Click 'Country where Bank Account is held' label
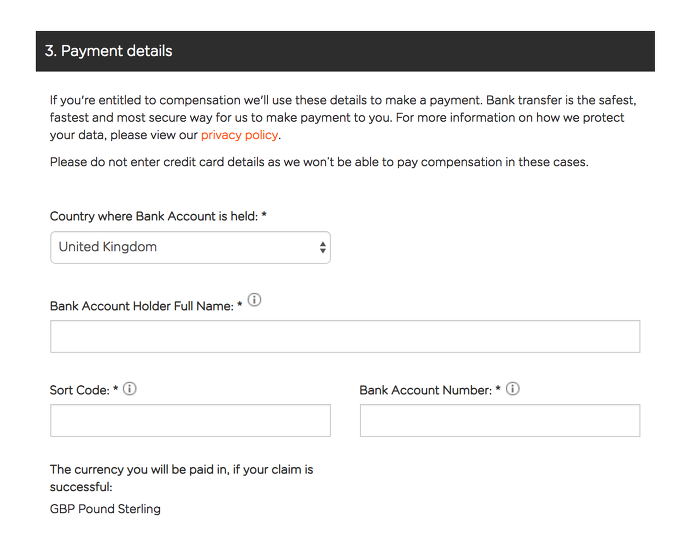The width and height of the screenshot is (683, 549). tap(154, 216)
